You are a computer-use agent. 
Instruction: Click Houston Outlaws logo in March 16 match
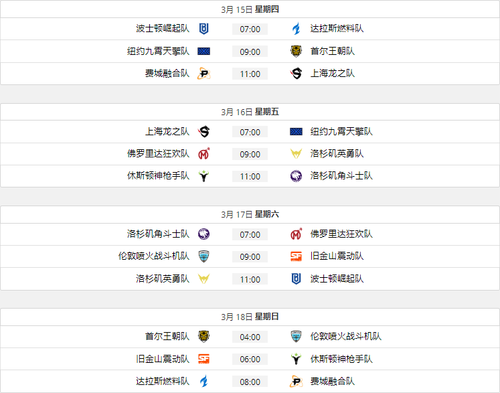[x=204, y=176]
